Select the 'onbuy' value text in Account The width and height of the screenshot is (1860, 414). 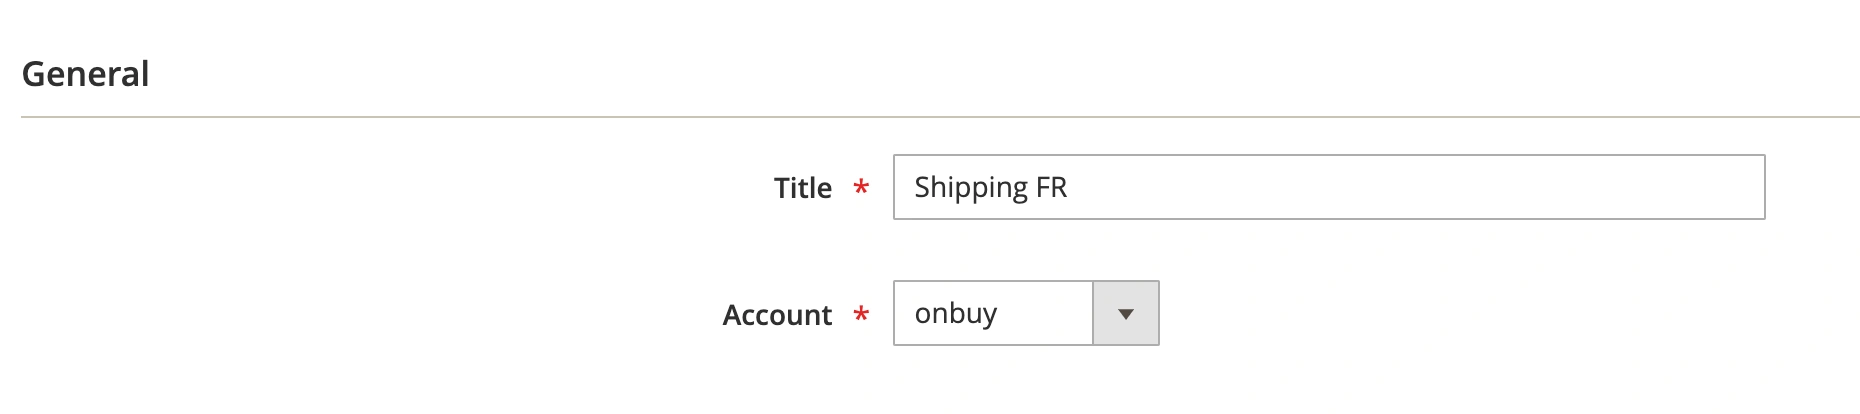click(x=955, y=314)
